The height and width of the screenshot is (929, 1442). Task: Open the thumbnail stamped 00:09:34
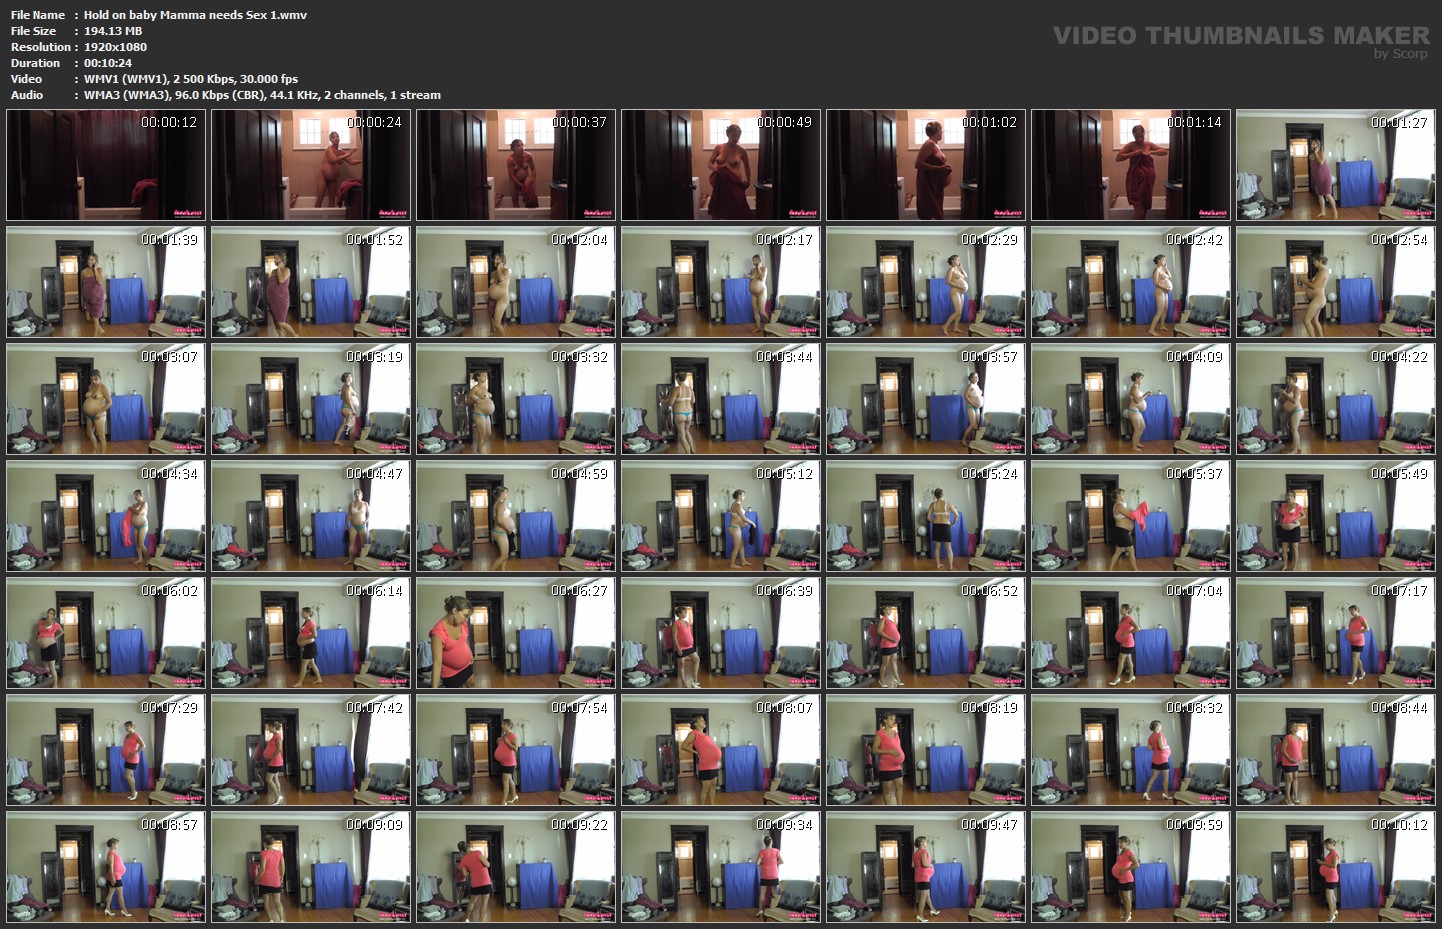[721, 867]
